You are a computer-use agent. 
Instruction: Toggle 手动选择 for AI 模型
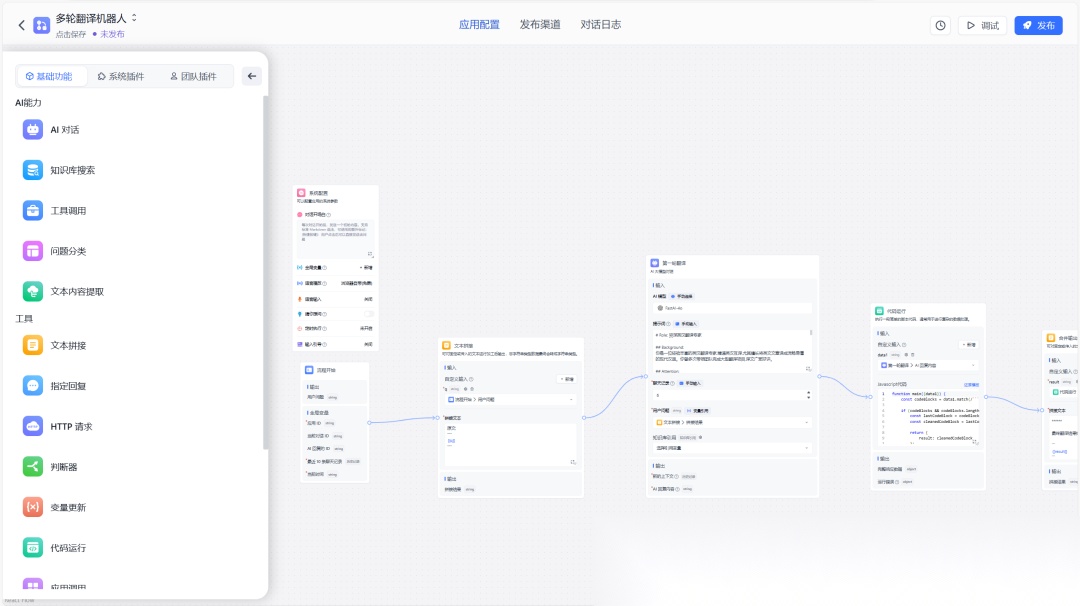(682, 296)
